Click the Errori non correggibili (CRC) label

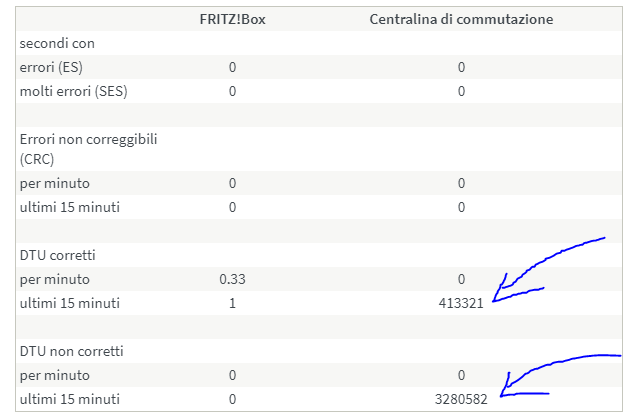[x=88, y=149]
